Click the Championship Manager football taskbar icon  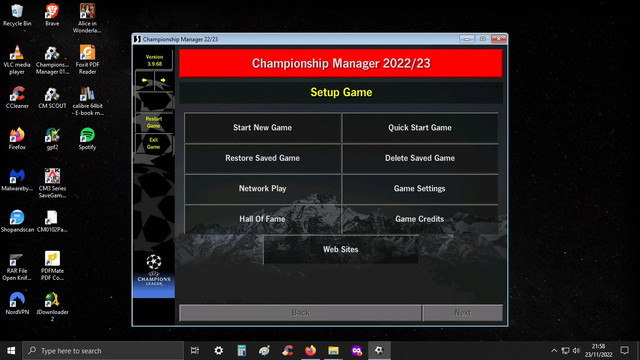click(x=379, y=351)
